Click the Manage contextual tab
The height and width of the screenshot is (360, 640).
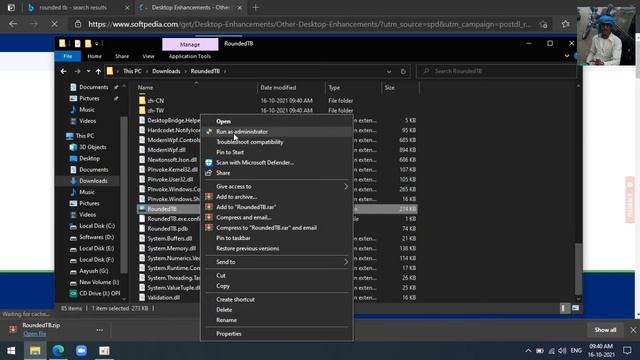(x=190, y=44)
